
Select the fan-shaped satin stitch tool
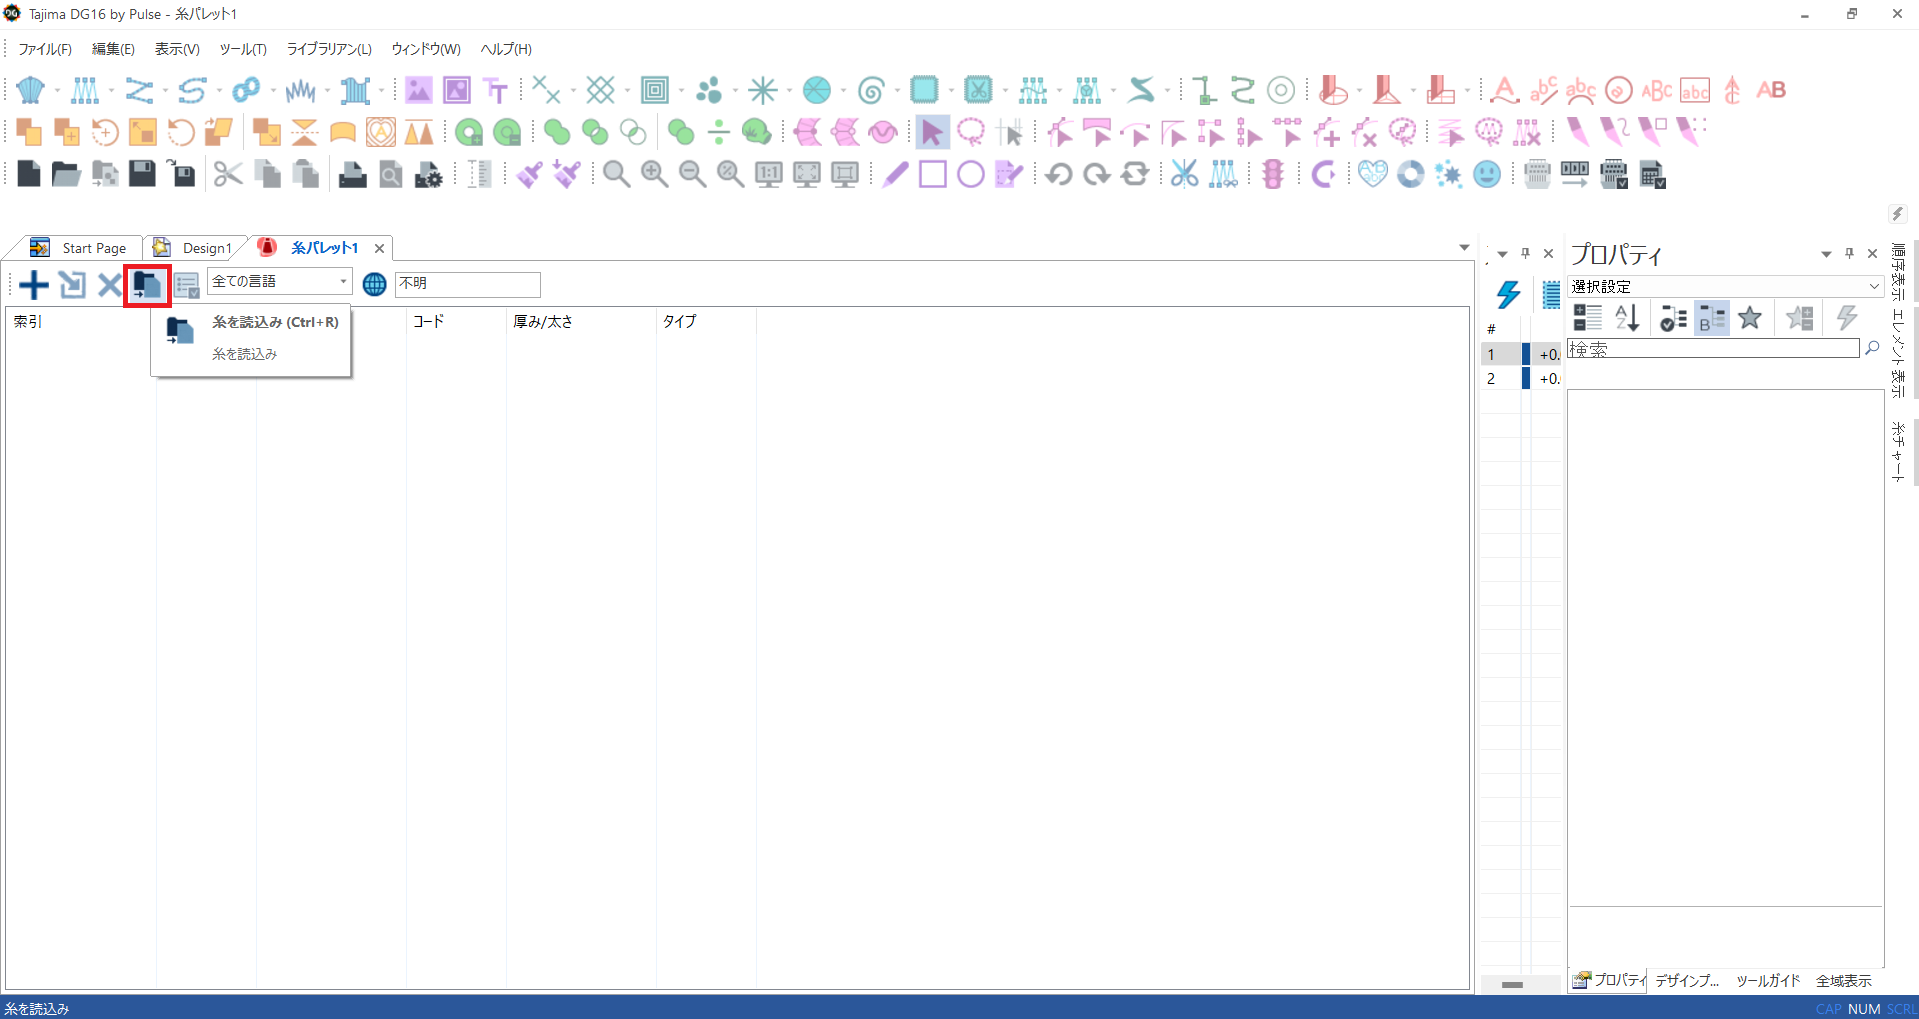31,90
